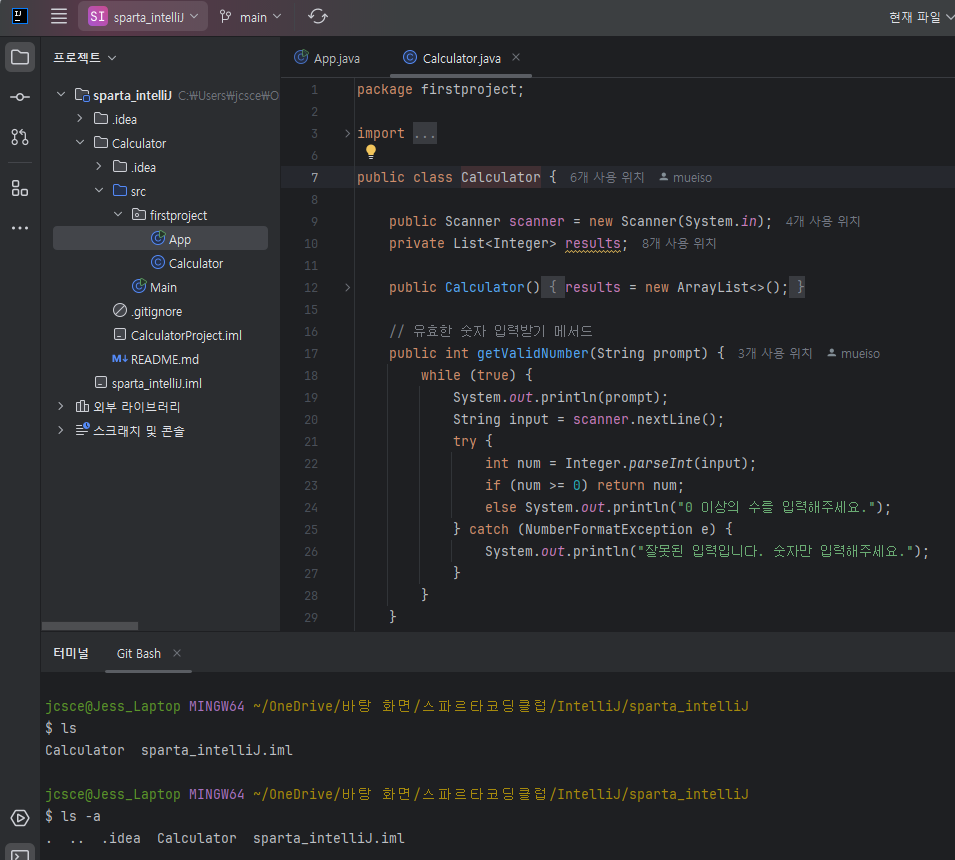Expand the folded import block
955x860 pixels.
tap(347, 133)
